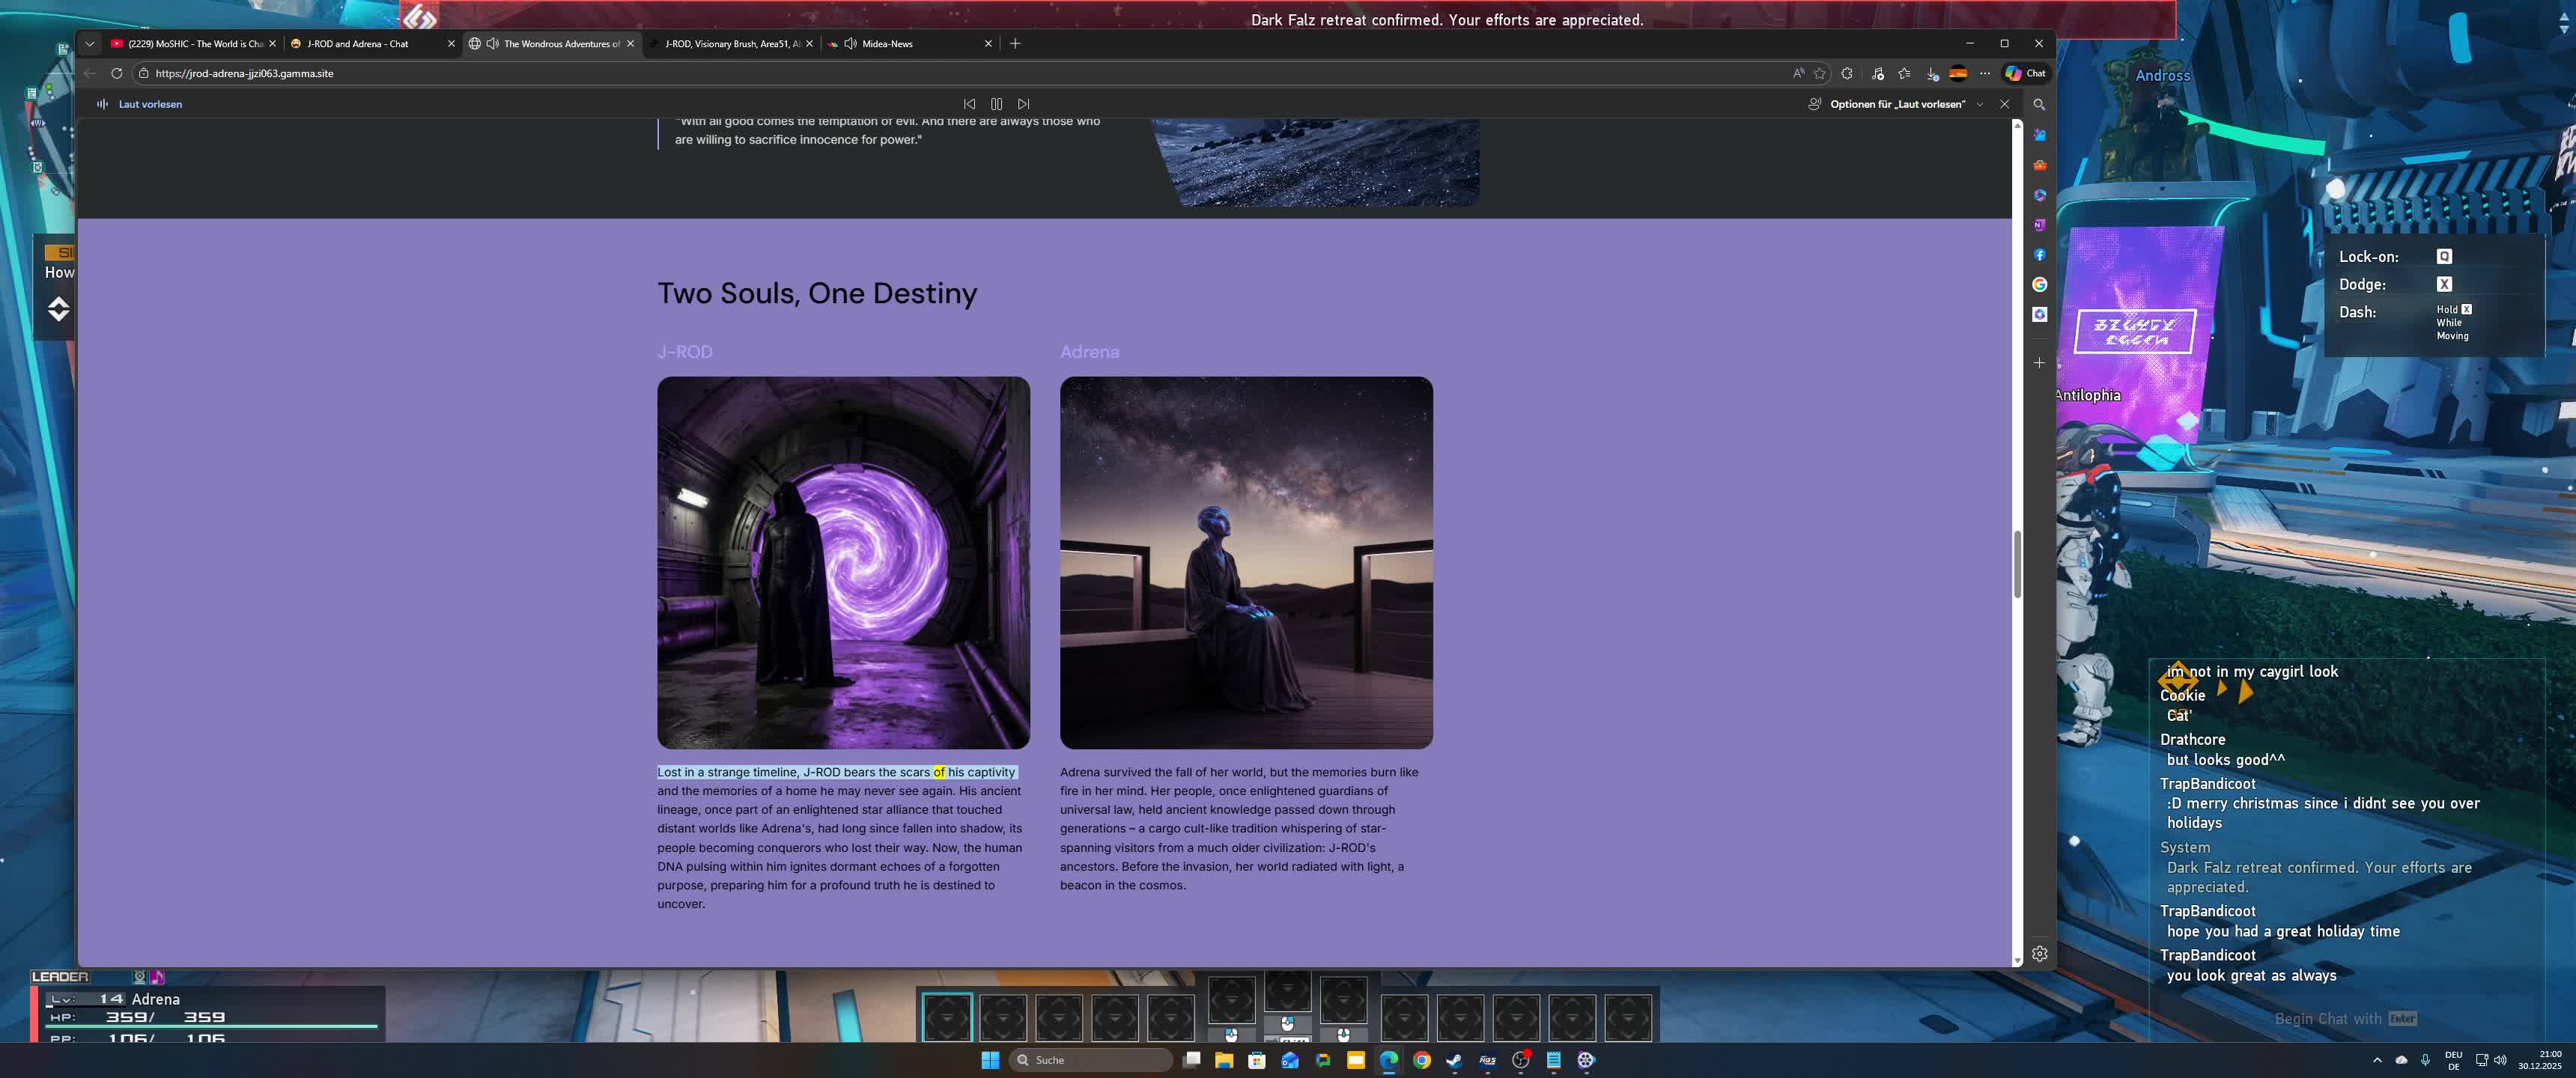This screenshot has width=2576, height=1078.
Task: Open Google in the Edge sidebar
Action: click(2039, 285)
